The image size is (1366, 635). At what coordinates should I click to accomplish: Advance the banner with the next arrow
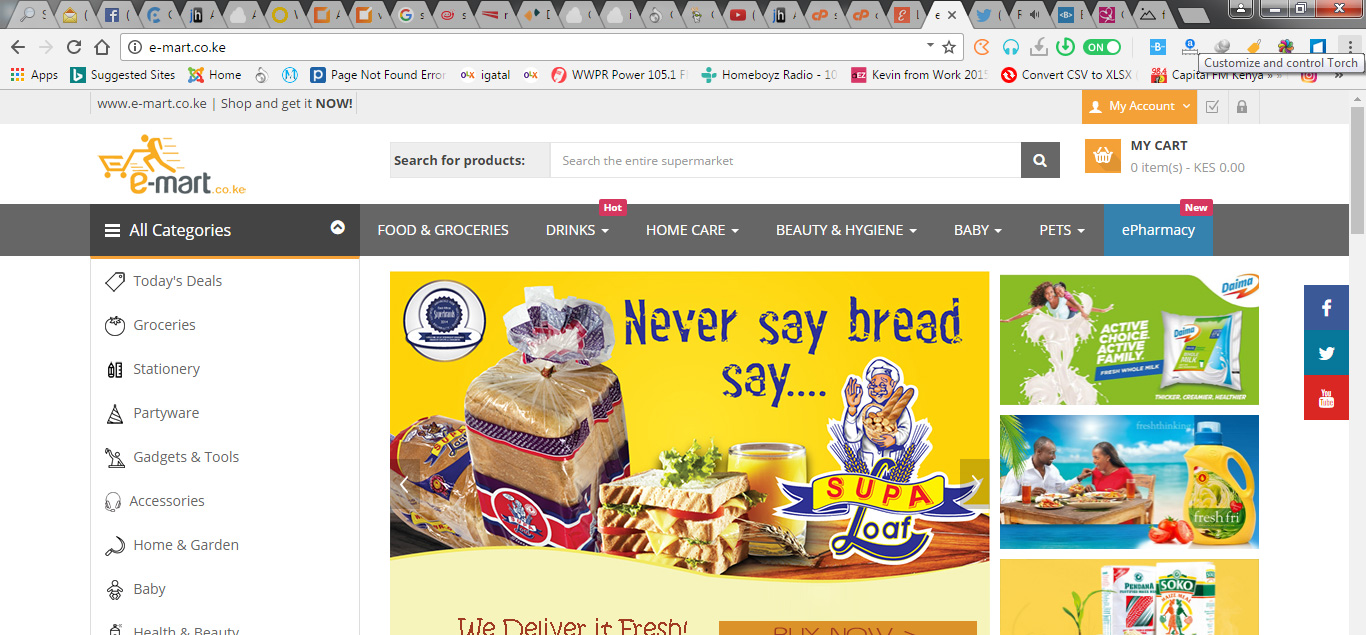tap(974, 482)
